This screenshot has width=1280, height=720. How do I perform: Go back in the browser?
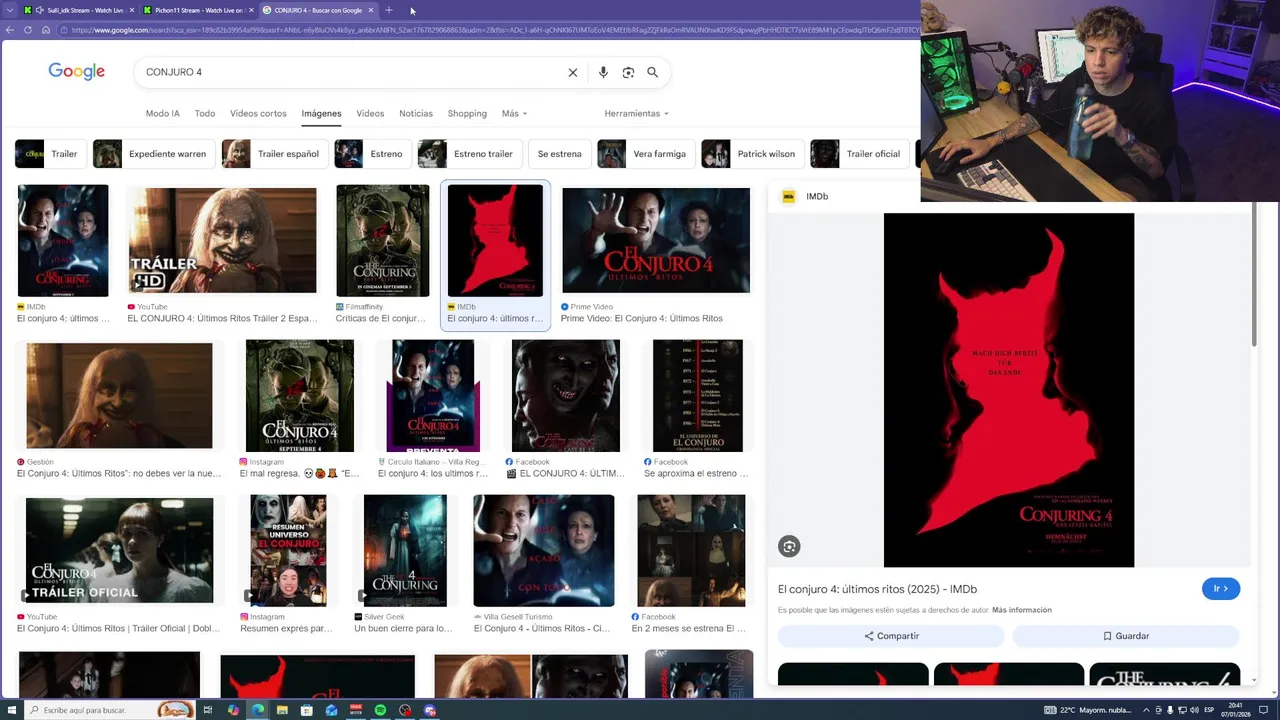point(9,30)
